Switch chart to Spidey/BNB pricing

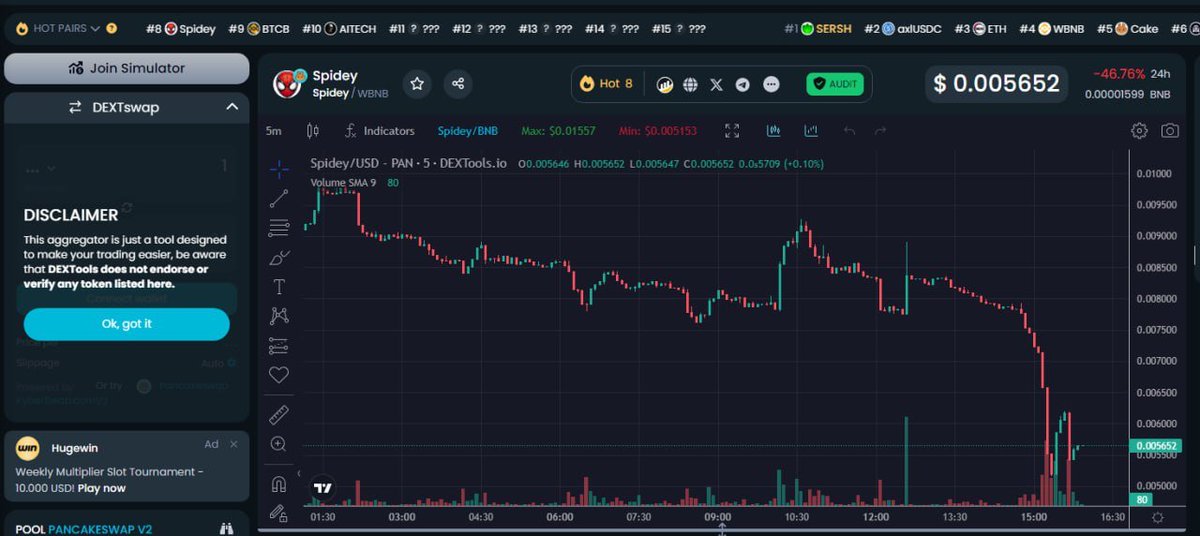(468, 130)
